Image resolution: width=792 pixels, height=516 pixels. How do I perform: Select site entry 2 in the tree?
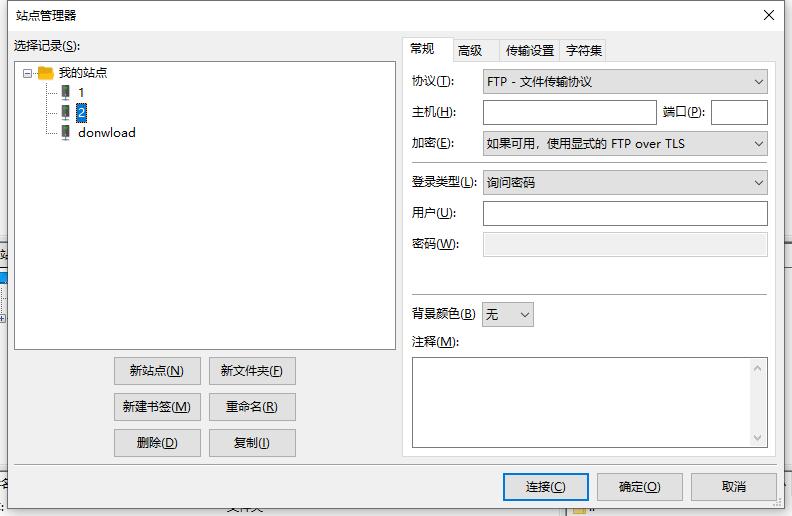(81, 112)
